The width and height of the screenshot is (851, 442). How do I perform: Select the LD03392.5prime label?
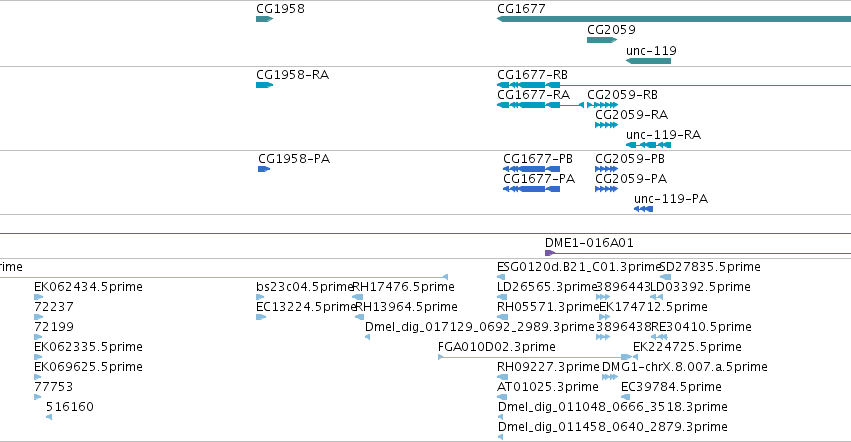pyautogui.click(x=701, y=287)
